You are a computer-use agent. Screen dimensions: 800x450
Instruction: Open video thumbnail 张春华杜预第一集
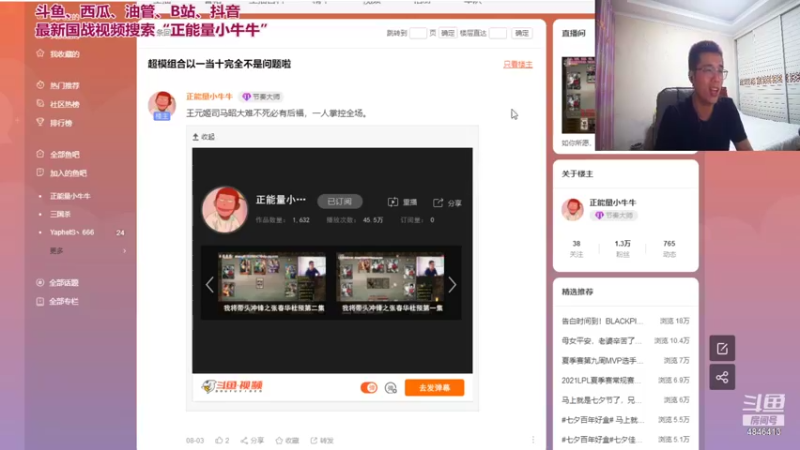391,283
